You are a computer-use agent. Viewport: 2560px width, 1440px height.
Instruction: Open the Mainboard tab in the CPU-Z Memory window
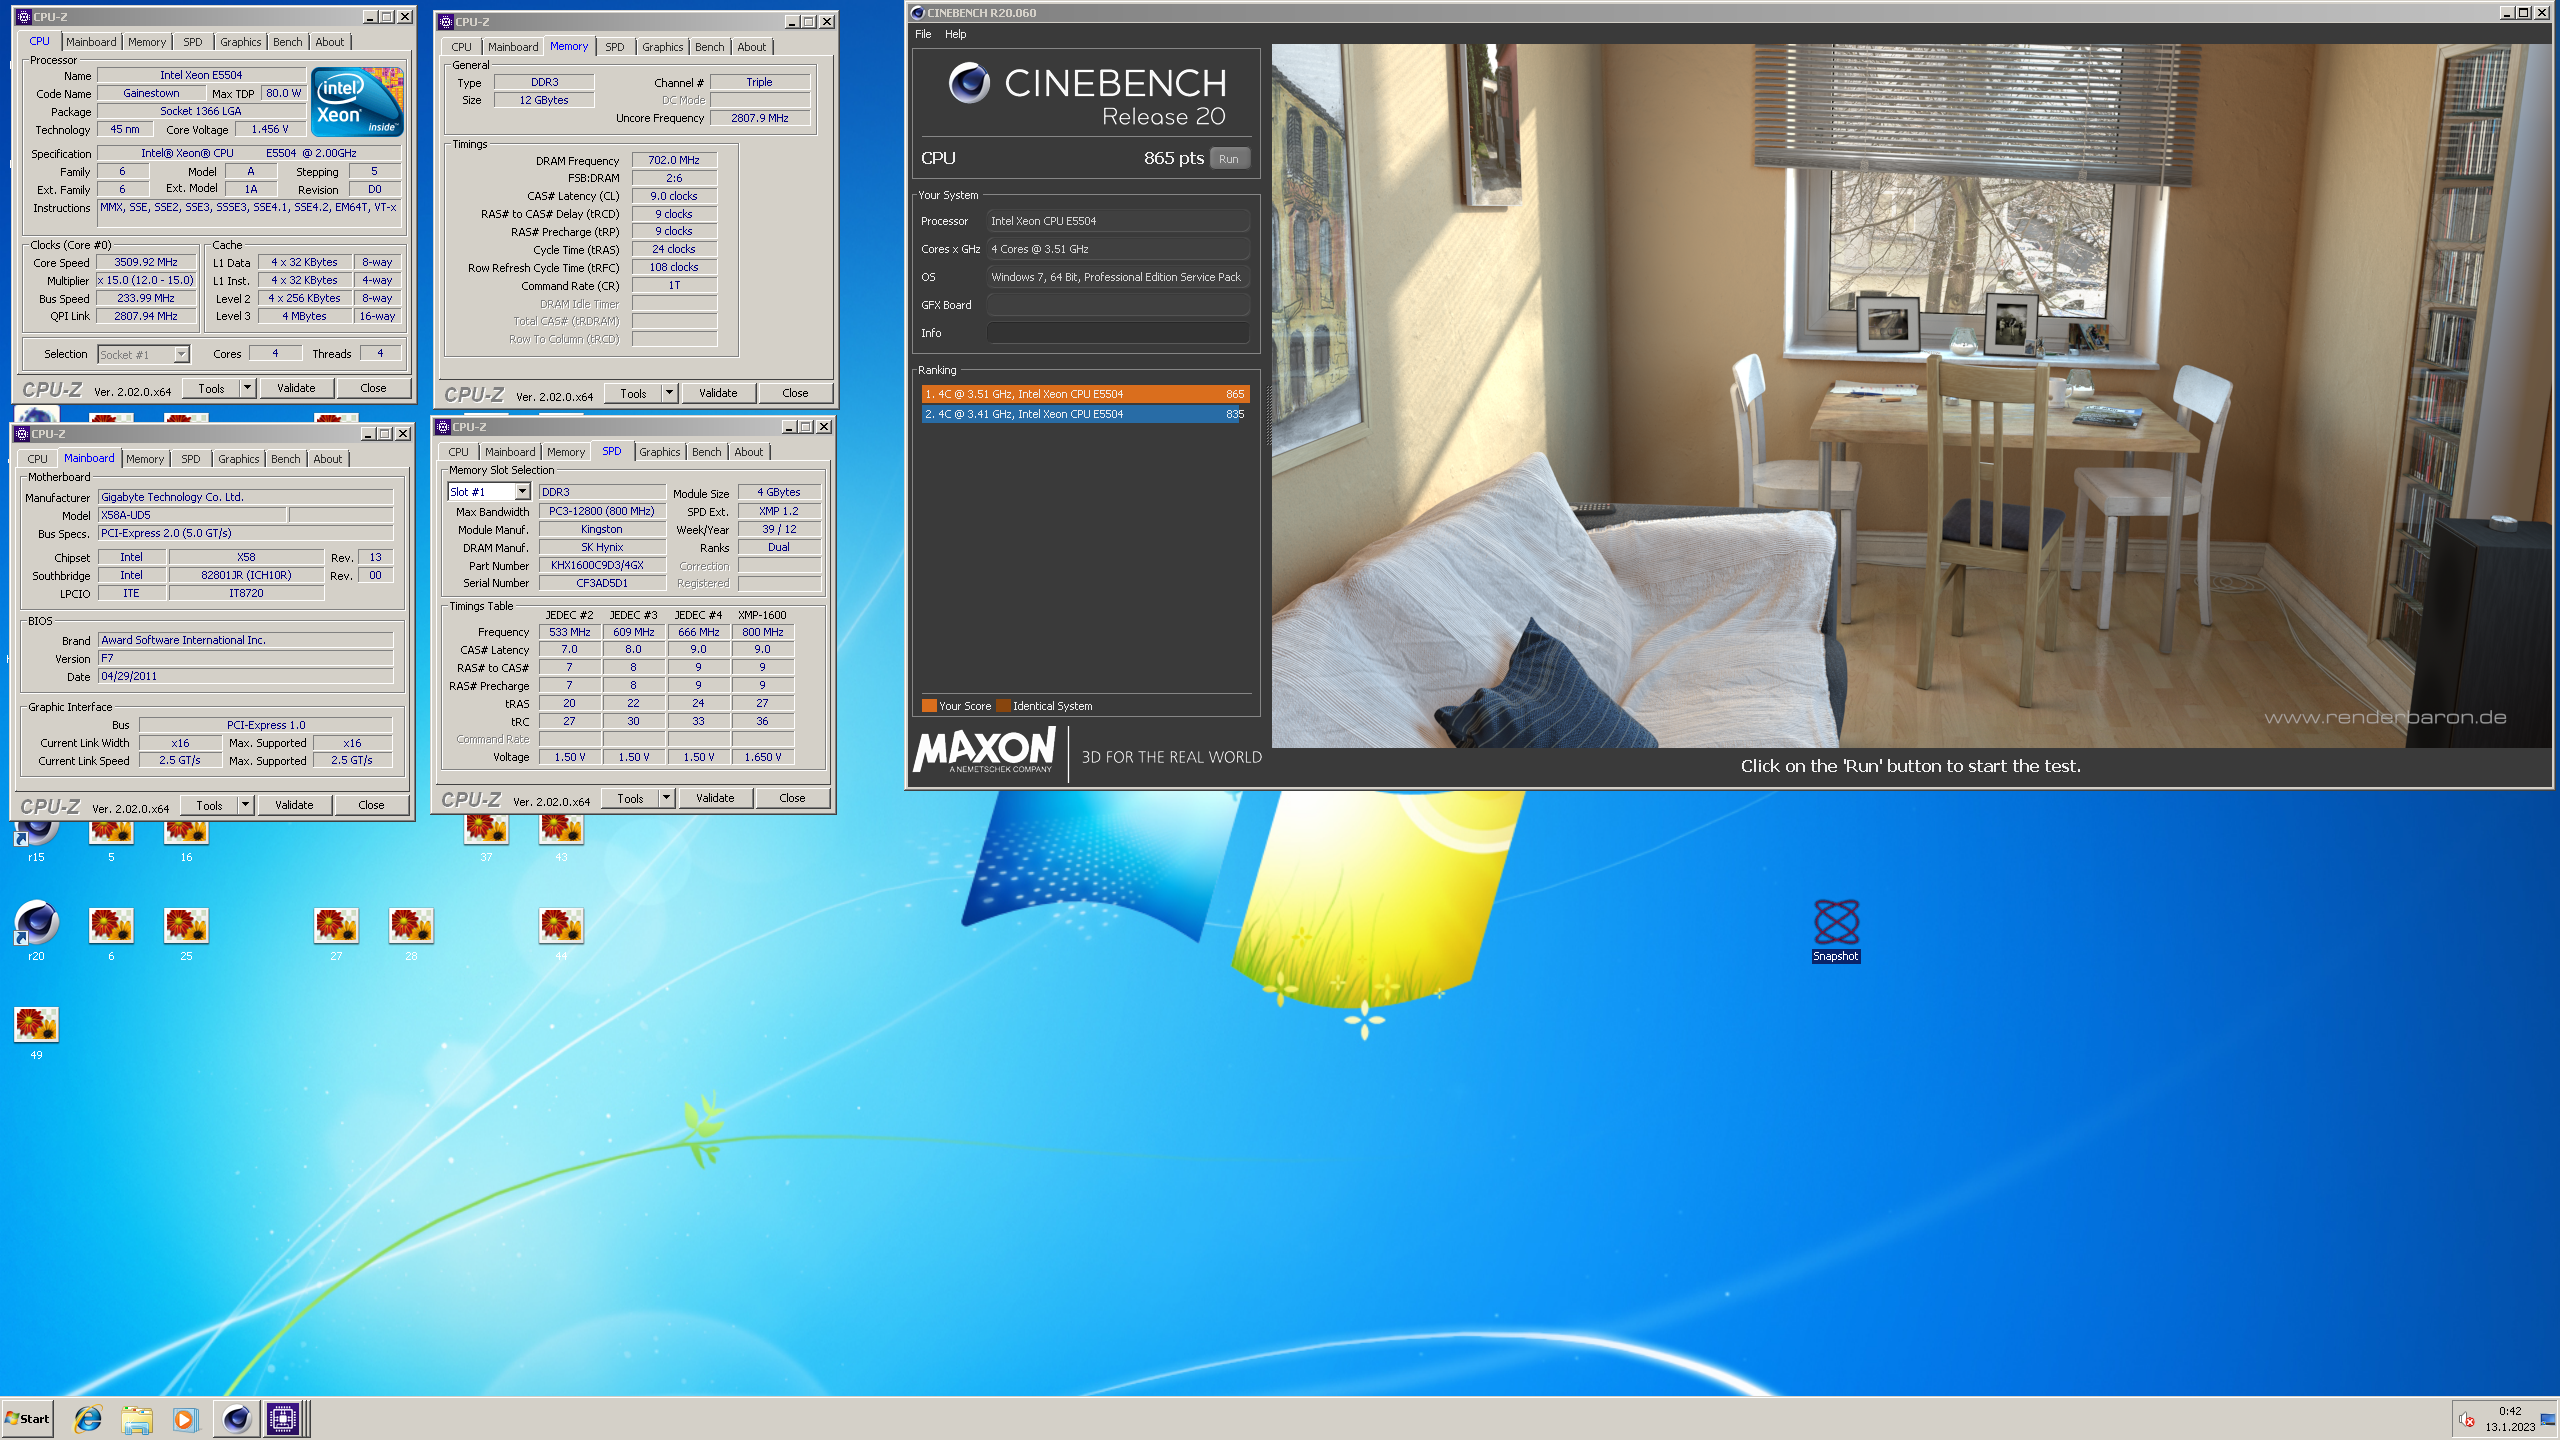point(512,47)
